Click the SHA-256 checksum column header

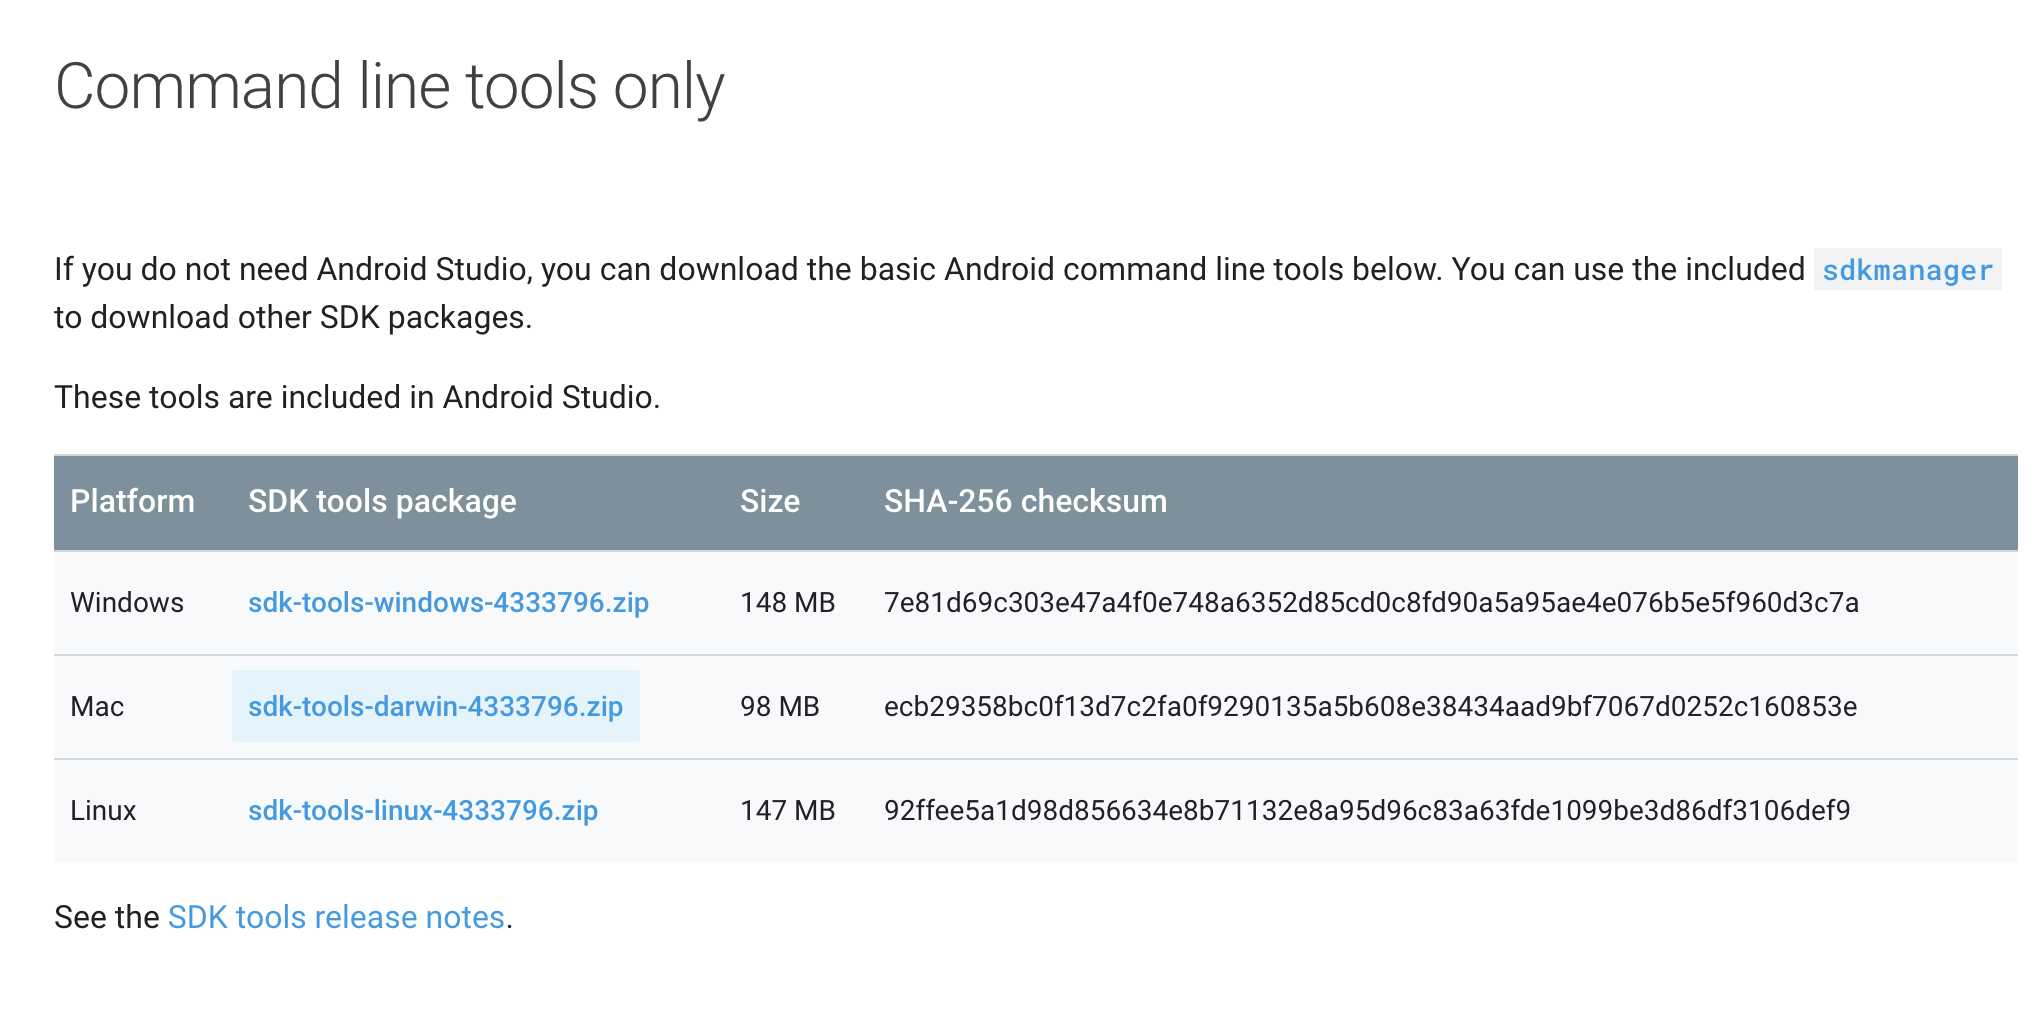pyautogui.click(x=1025, y=501)
